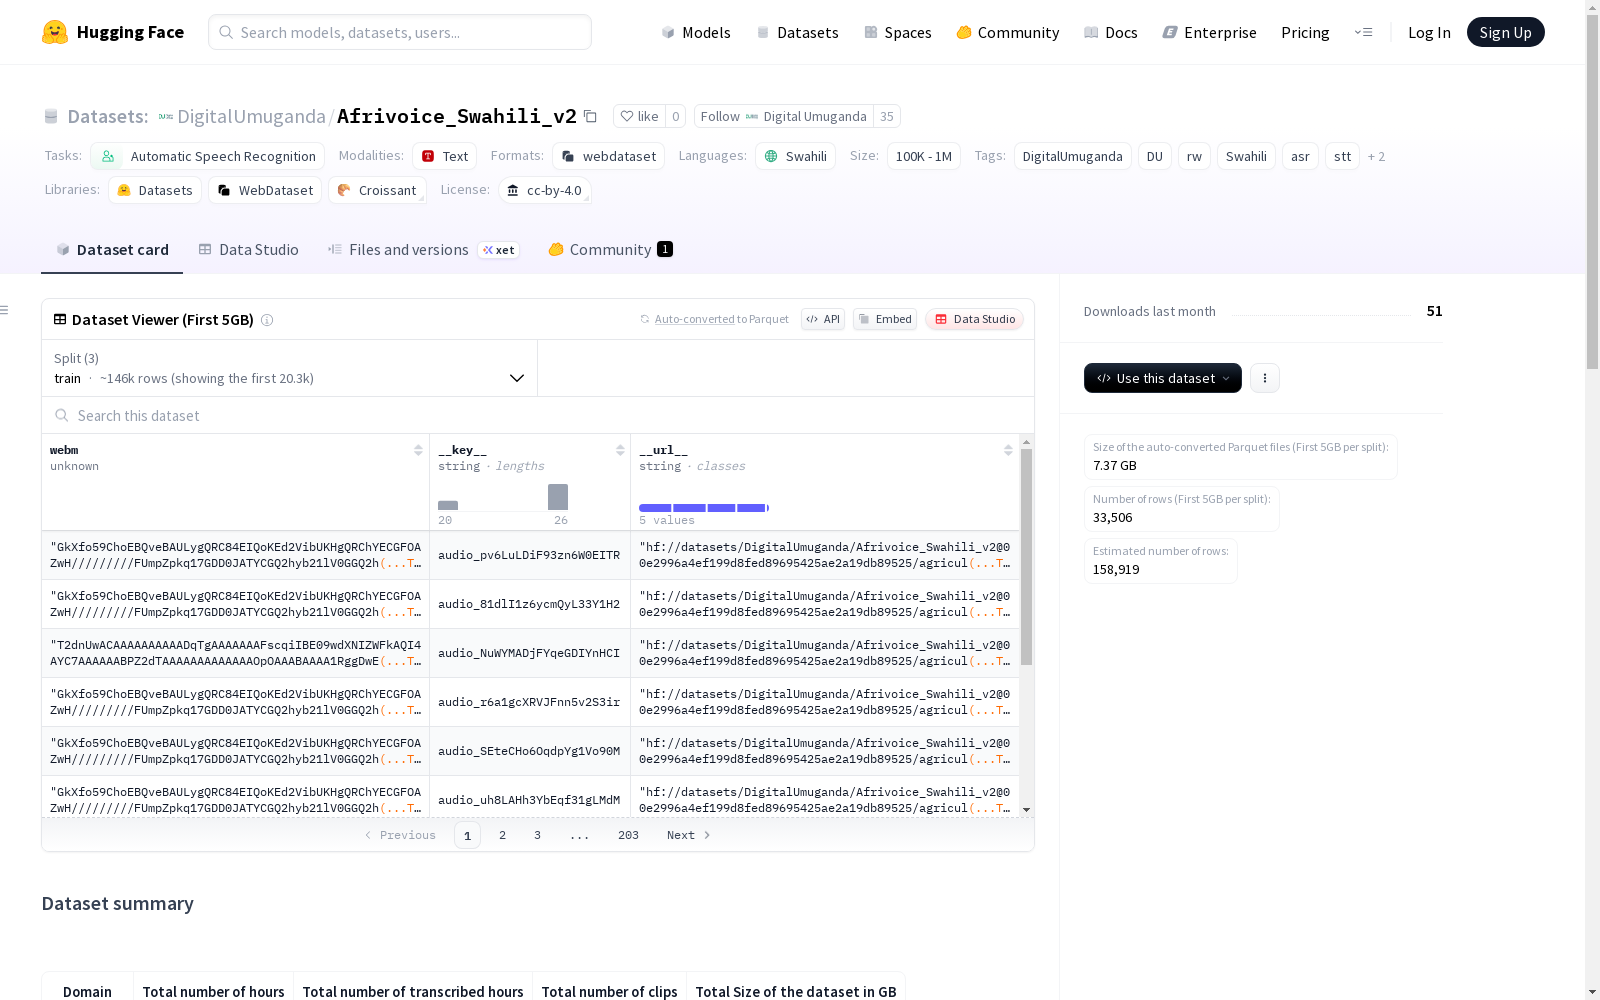
Task: Click the WebDataset library tag
Action: [x=265, y=190]
